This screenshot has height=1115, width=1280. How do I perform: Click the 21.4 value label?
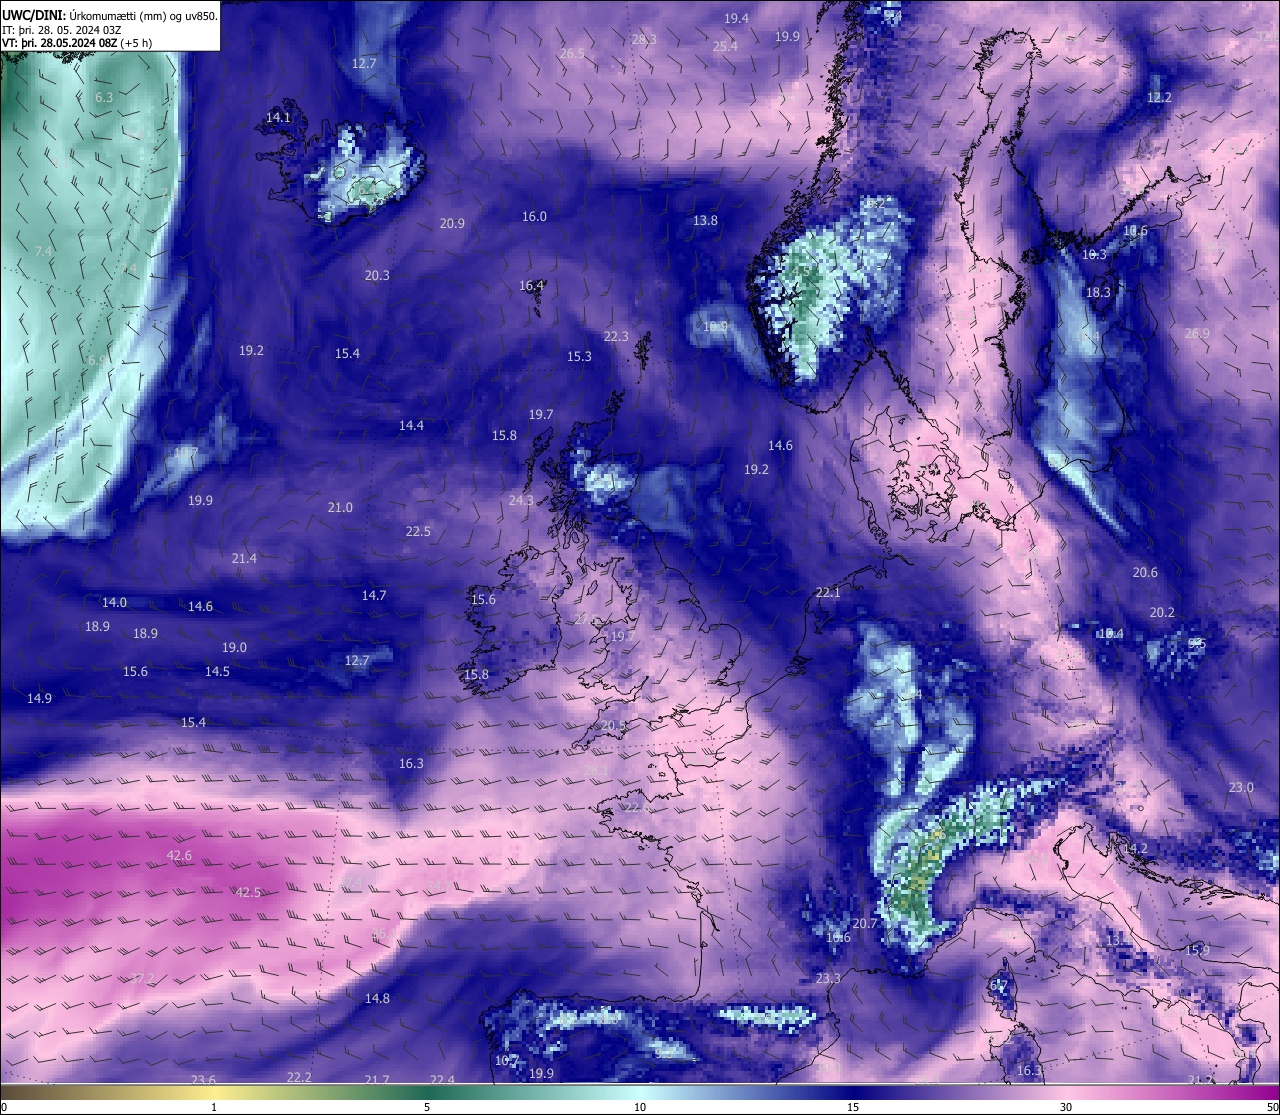coord(244,558)
